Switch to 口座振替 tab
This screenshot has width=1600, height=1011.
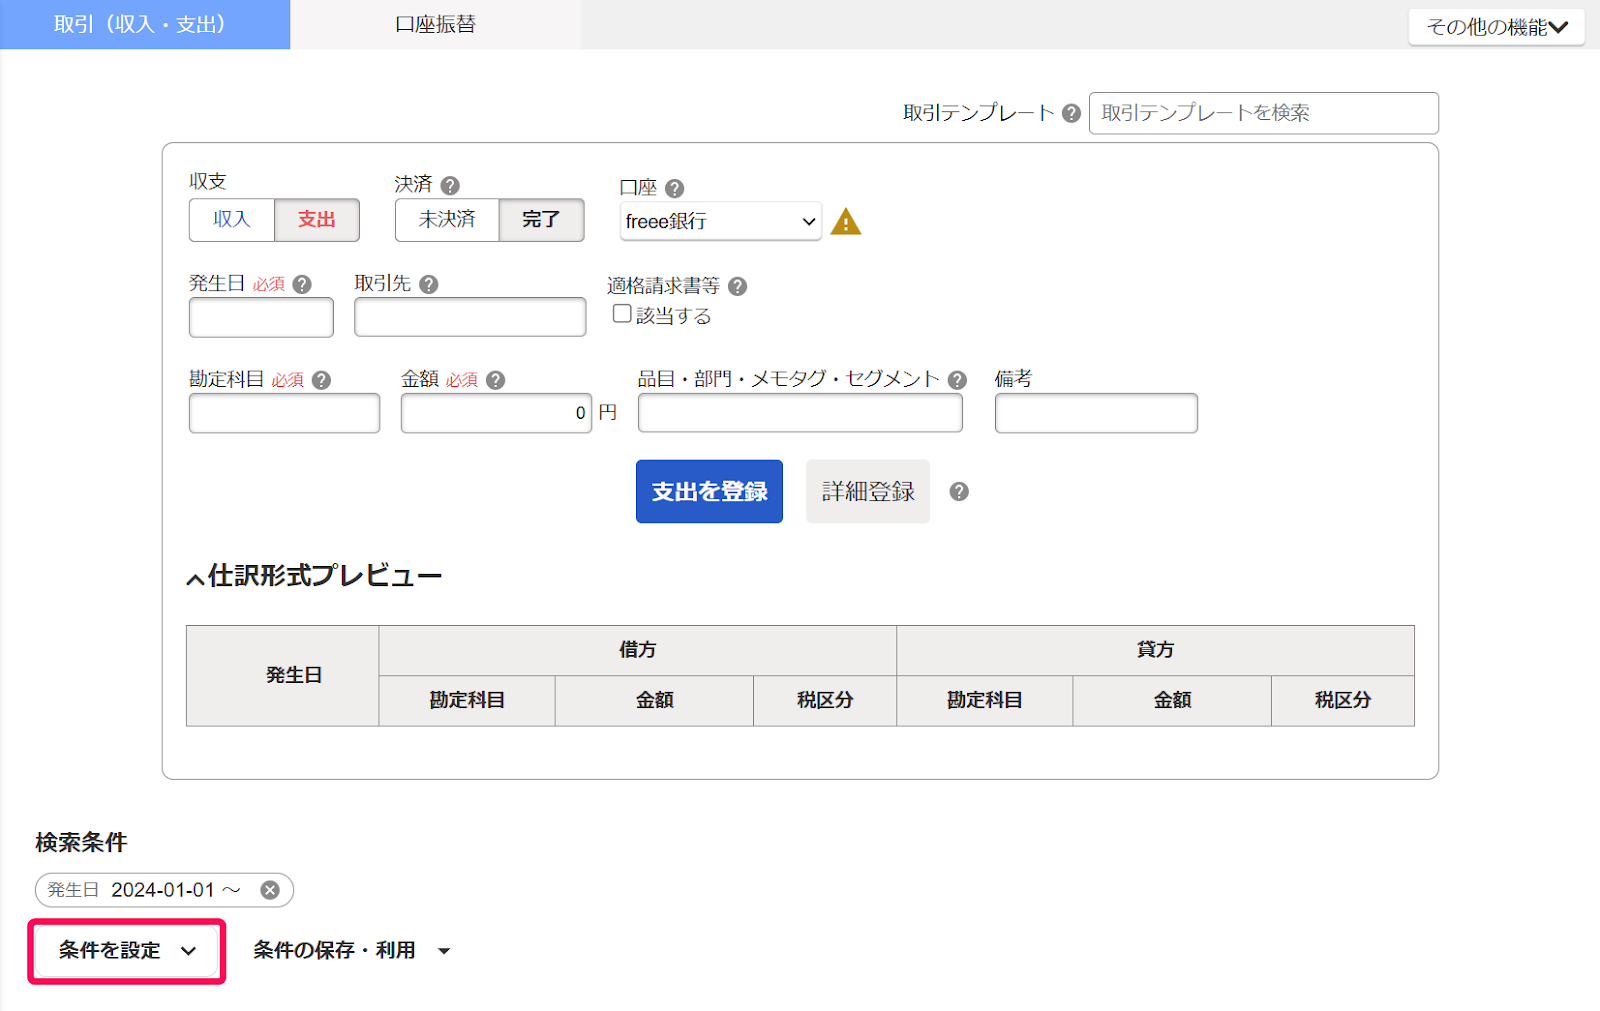coord(435,24)
